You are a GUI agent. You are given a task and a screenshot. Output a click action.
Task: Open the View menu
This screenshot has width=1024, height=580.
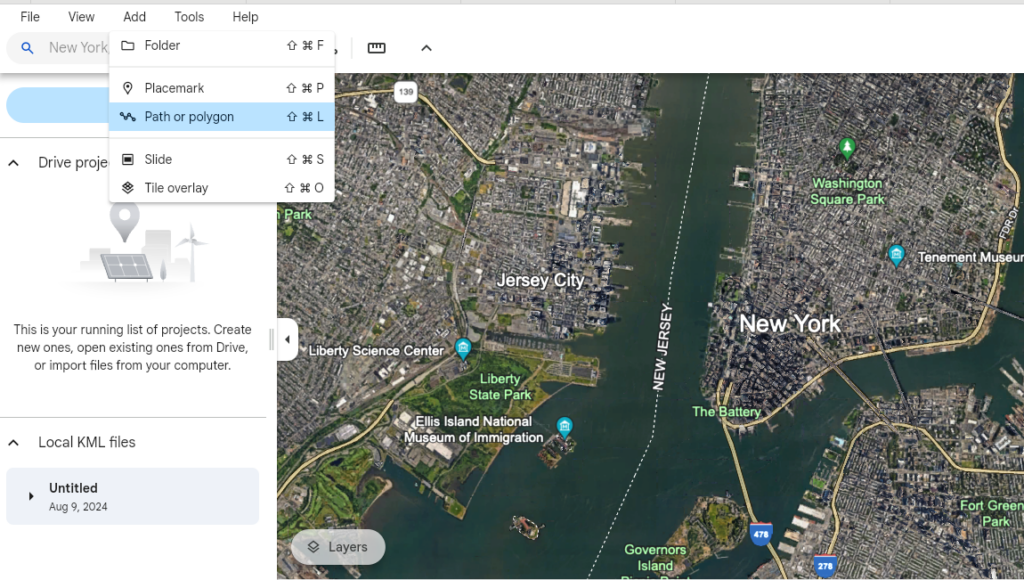pyautogui.click(x=81, y=16)
